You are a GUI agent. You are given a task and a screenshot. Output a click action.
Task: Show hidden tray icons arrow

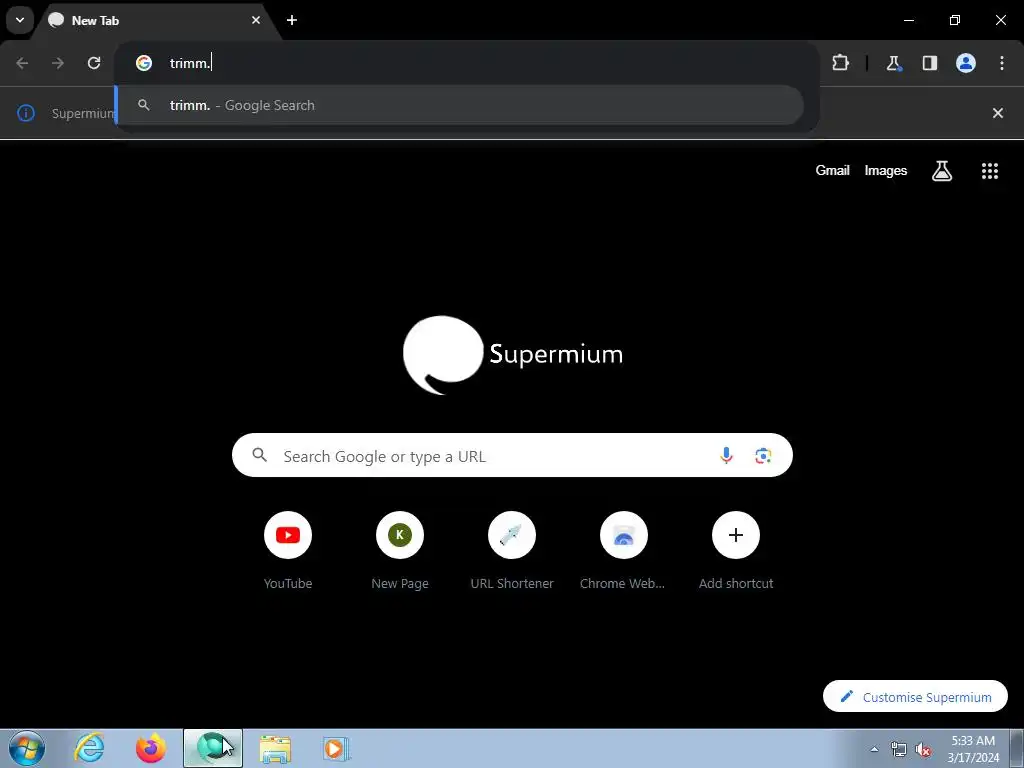point(874,749)
